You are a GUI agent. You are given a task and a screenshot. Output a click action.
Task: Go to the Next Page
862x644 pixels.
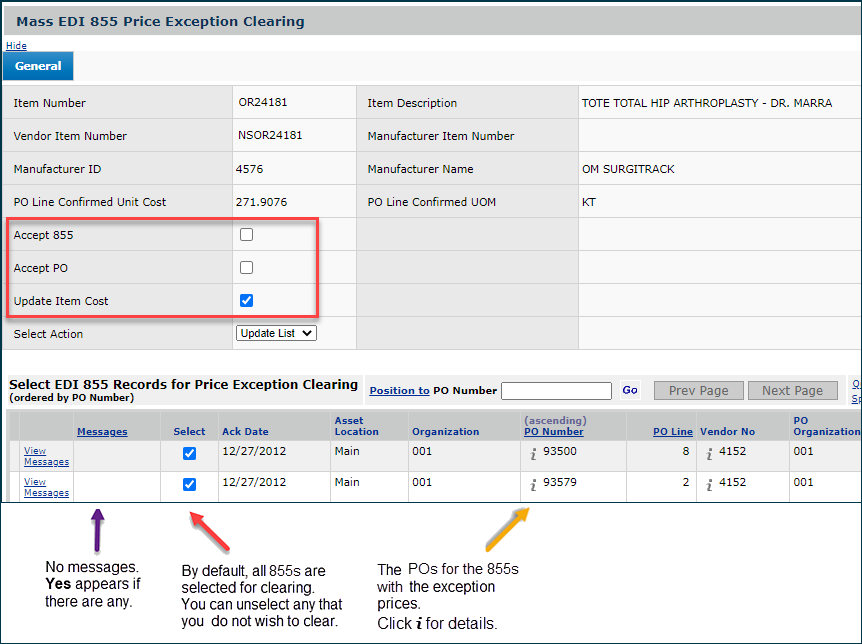[x=792, y=390]
